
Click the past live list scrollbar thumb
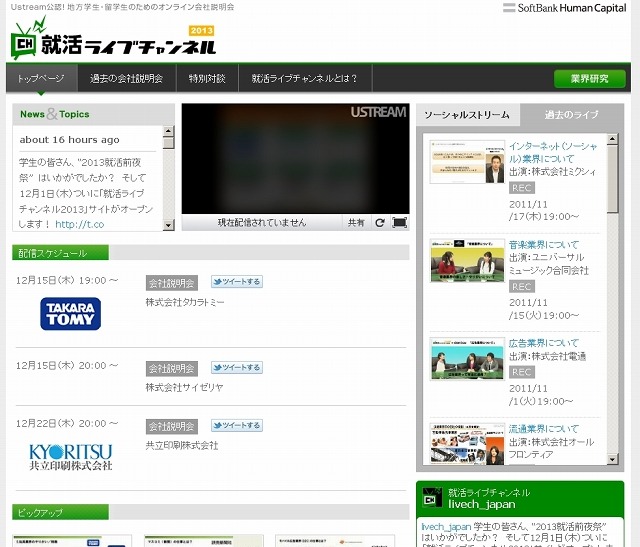click(612, 179)
